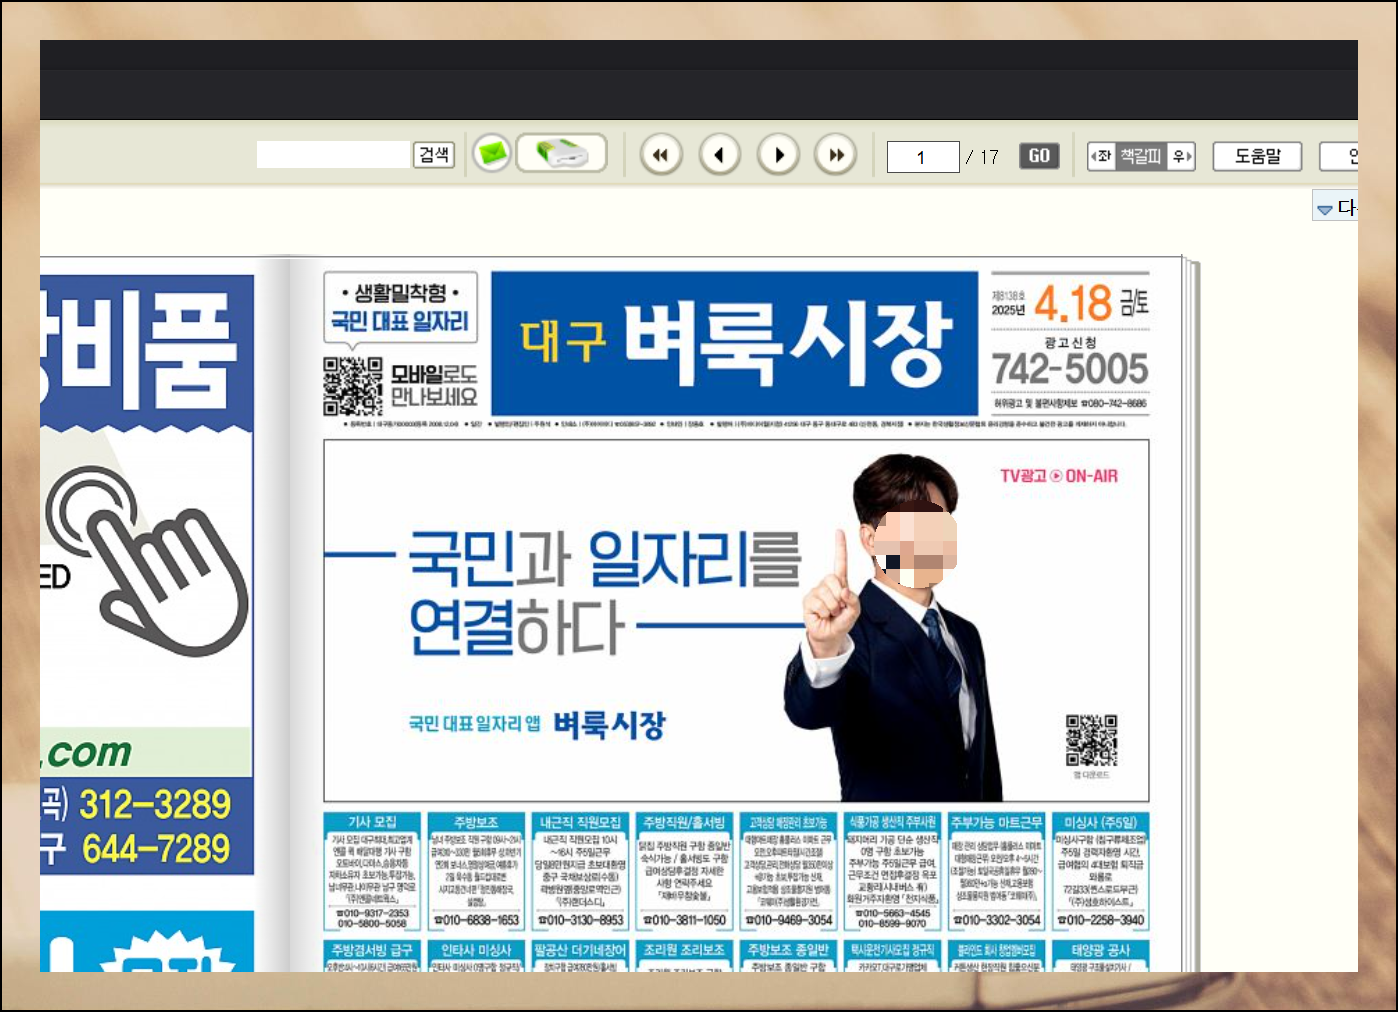Open the 주방경서빙 급구 ad header
1398x1012 pixels.
[372, 950]
